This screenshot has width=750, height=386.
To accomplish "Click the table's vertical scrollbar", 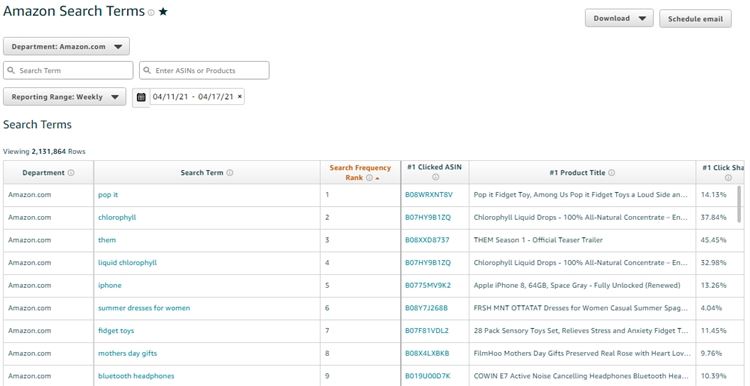I will click(739, 203).
